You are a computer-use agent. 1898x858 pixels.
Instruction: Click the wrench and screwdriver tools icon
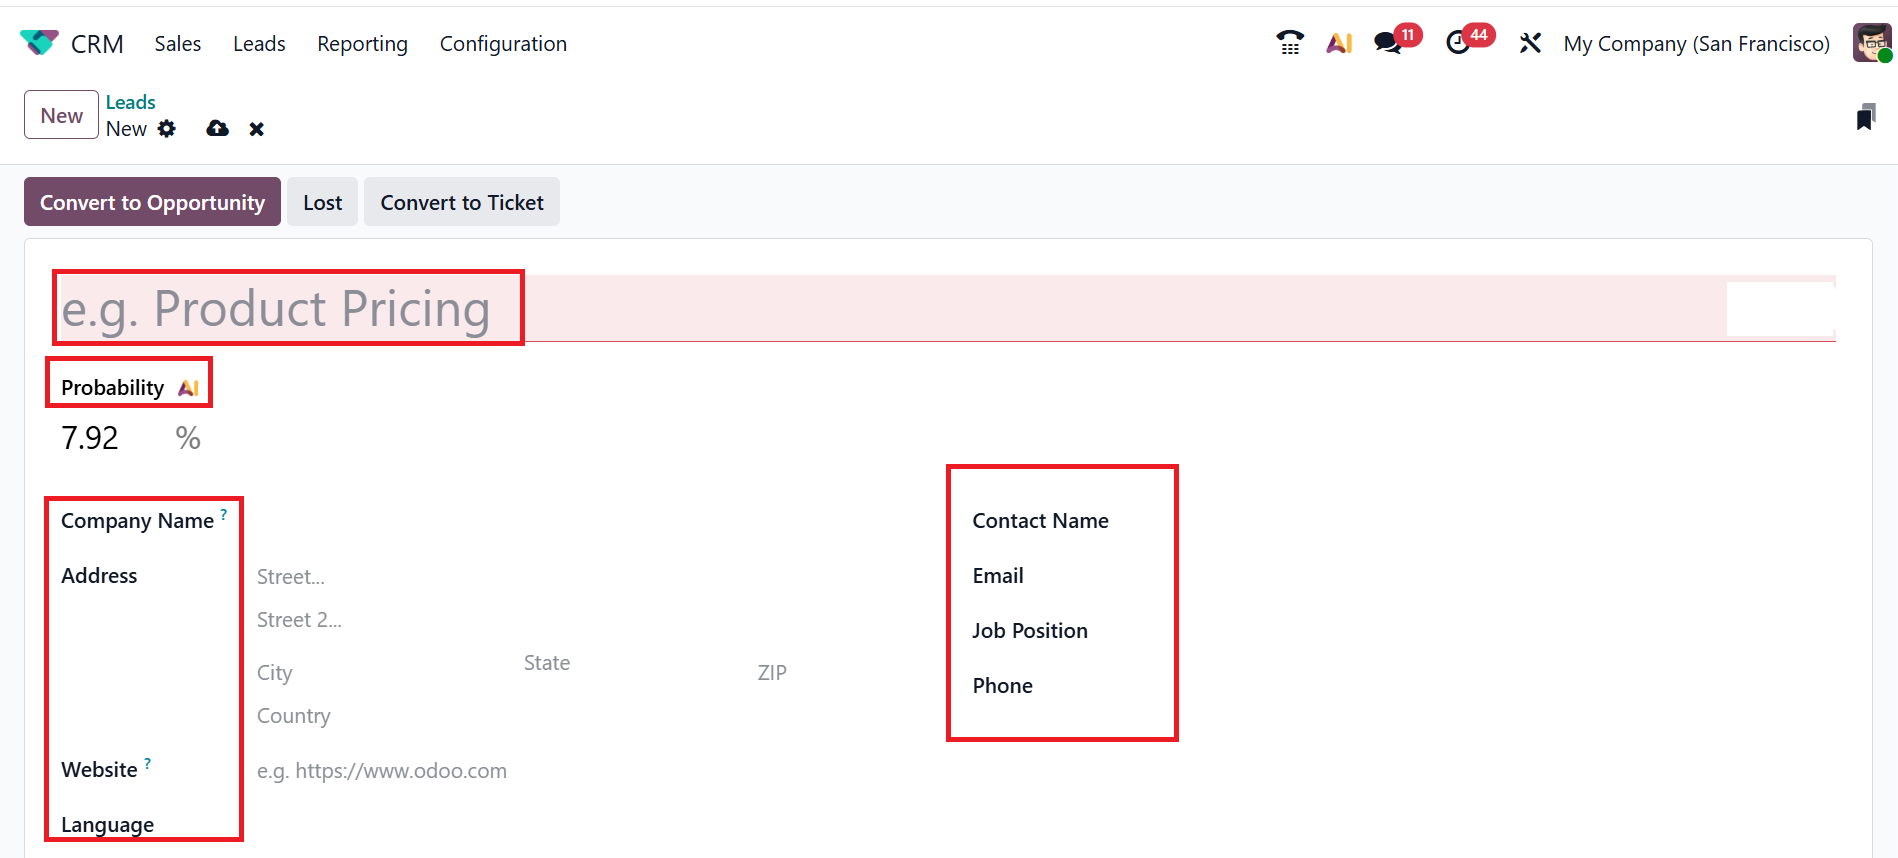(1530, 43)
